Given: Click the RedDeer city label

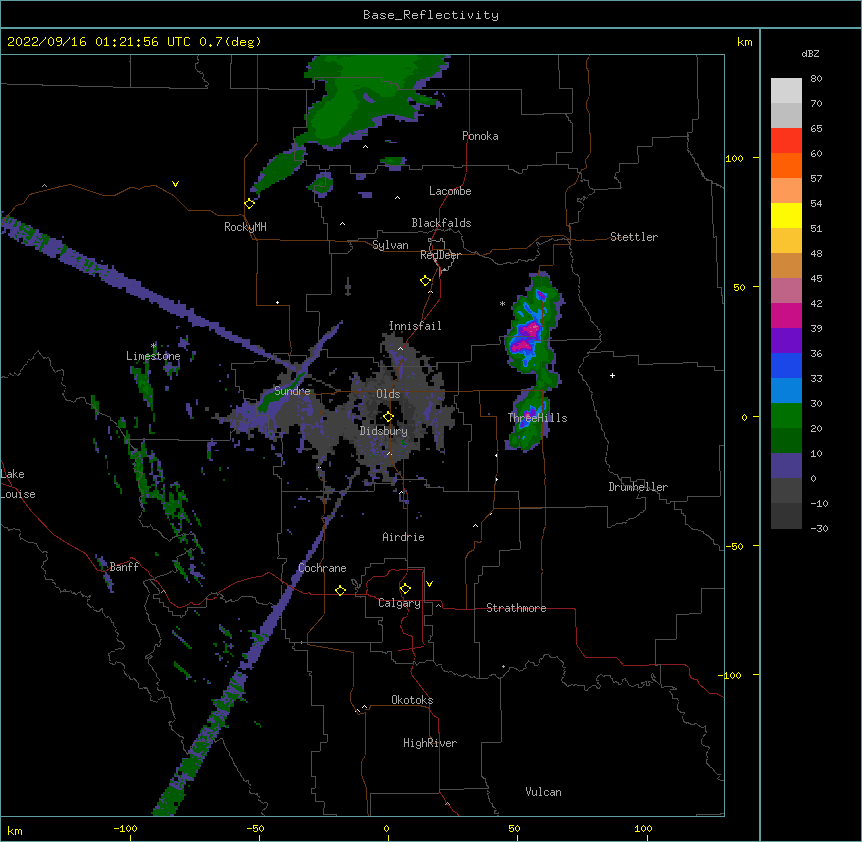Looking at the screenshot, I should 440,255.
